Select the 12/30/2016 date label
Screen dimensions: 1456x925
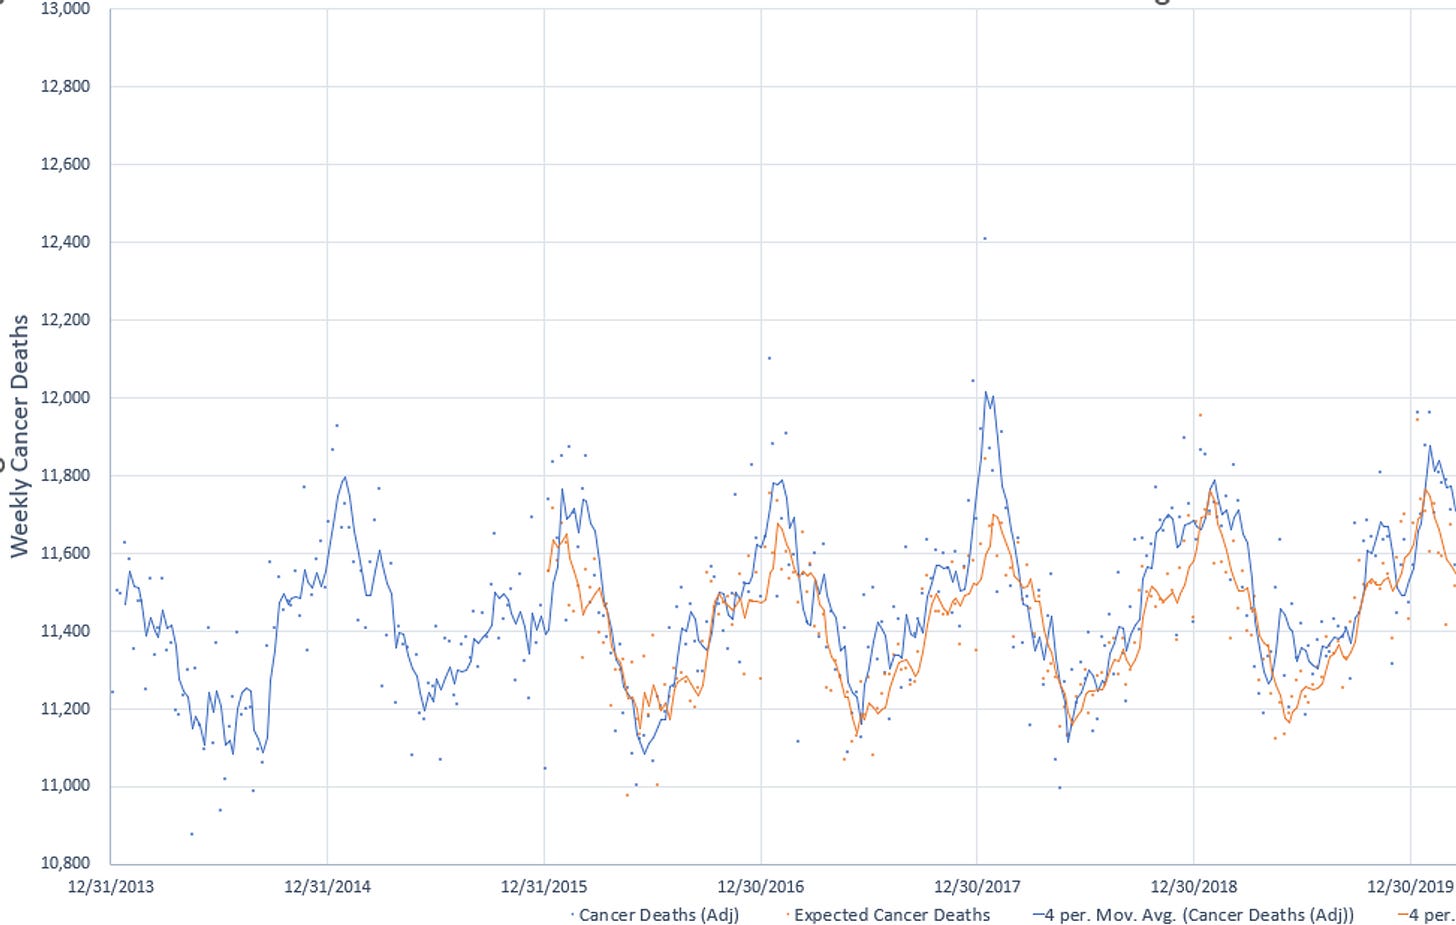[761, 887]
